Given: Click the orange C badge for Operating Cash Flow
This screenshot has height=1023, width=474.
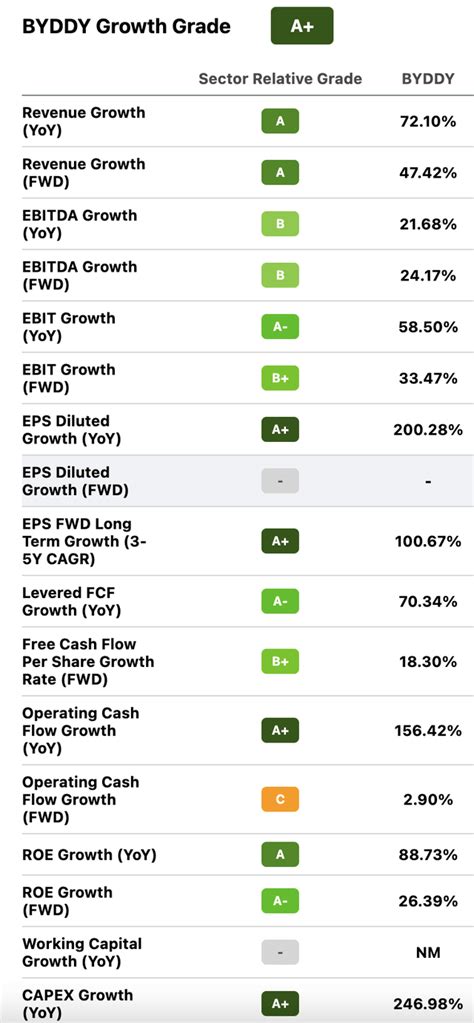Looking at the screenshot, I should click(x=280, y=799).
